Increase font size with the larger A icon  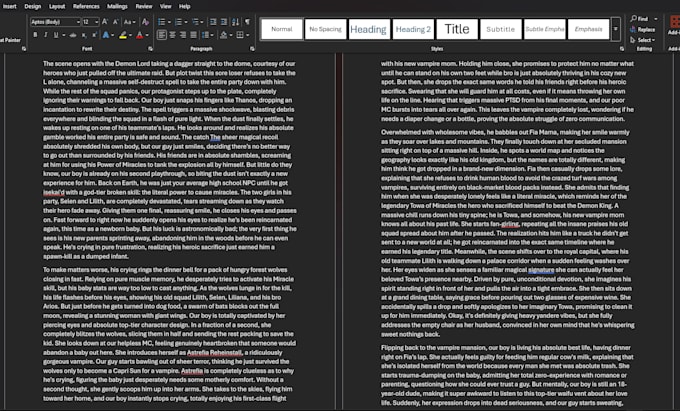[105, 22]
